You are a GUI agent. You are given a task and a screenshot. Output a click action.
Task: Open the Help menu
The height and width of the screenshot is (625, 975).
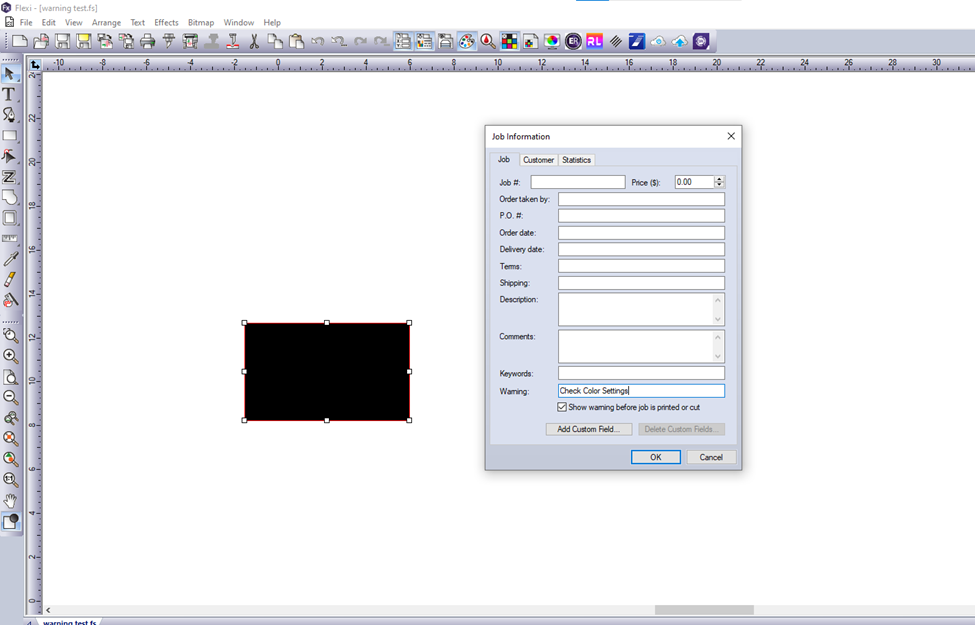[x=272, y=22]
